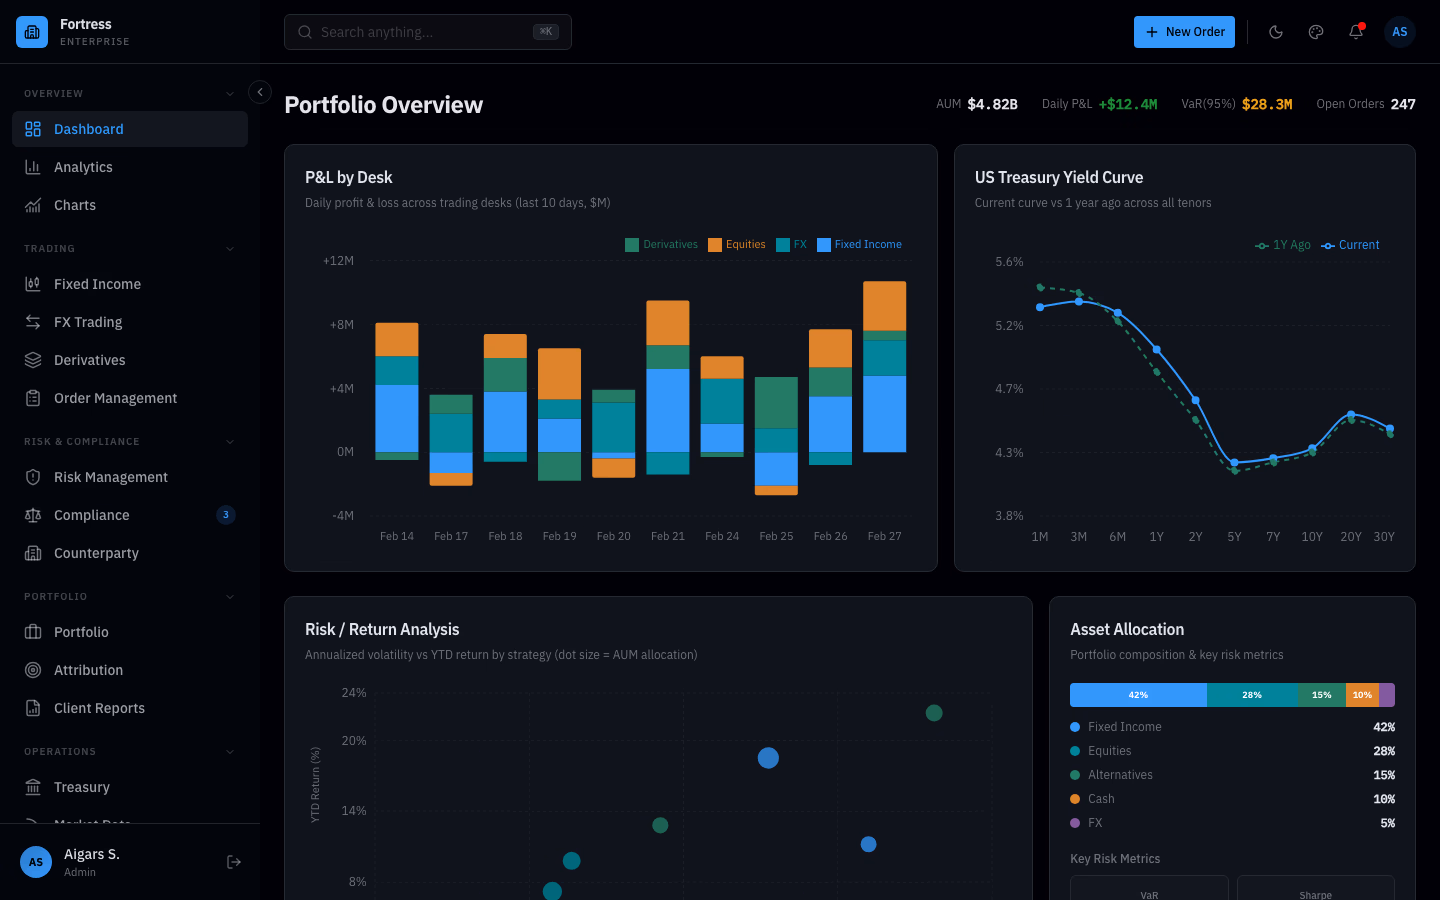Click the Daily P&L +$12.4M stat
Image resolution: width=1440 pixels, height=900 pixels.
coord(1099,104)
